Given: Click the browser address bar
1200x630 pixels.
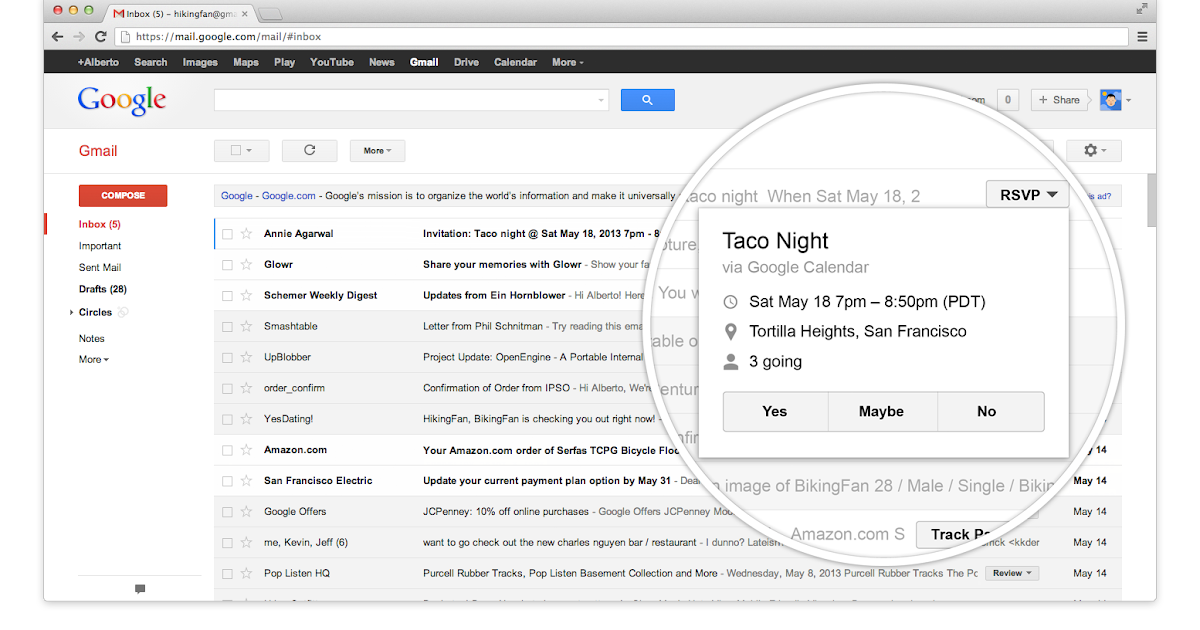Looking at the screenshot, I should coord(623,37).
